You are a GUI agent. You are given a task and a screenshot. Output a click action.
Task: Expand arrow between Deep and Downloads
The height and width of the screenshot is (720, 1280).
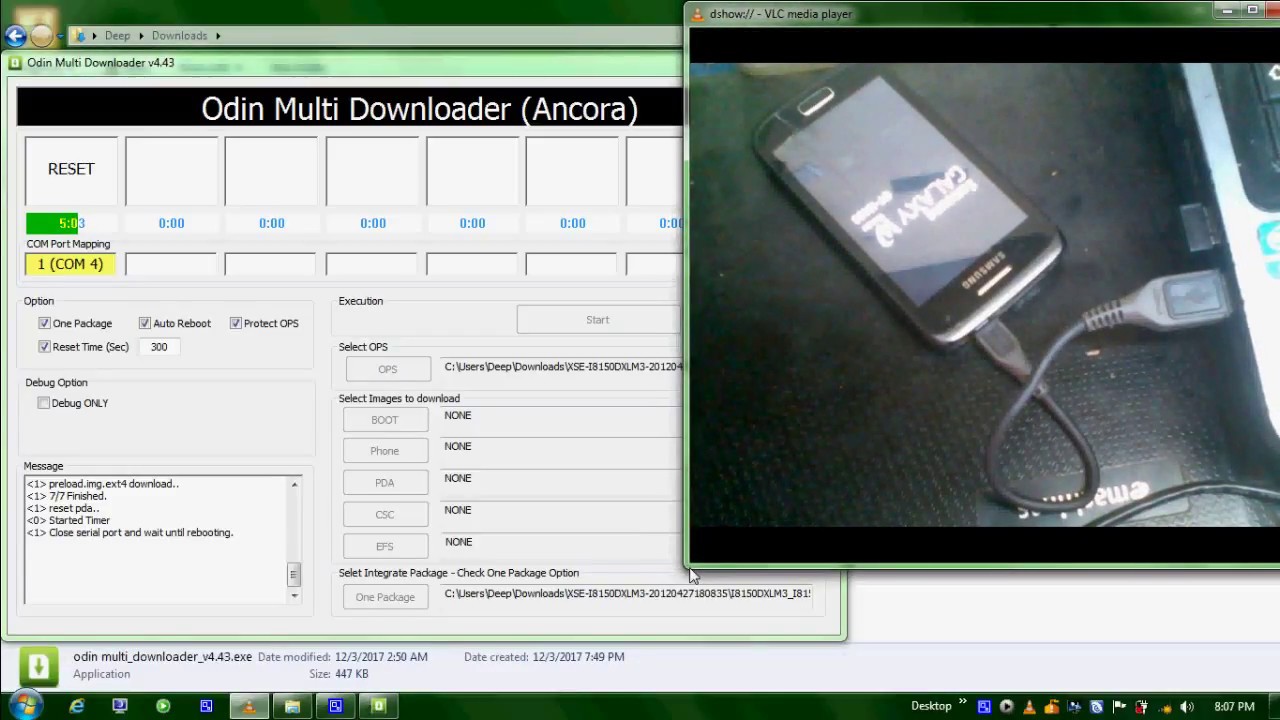click(x=141, y=36)
